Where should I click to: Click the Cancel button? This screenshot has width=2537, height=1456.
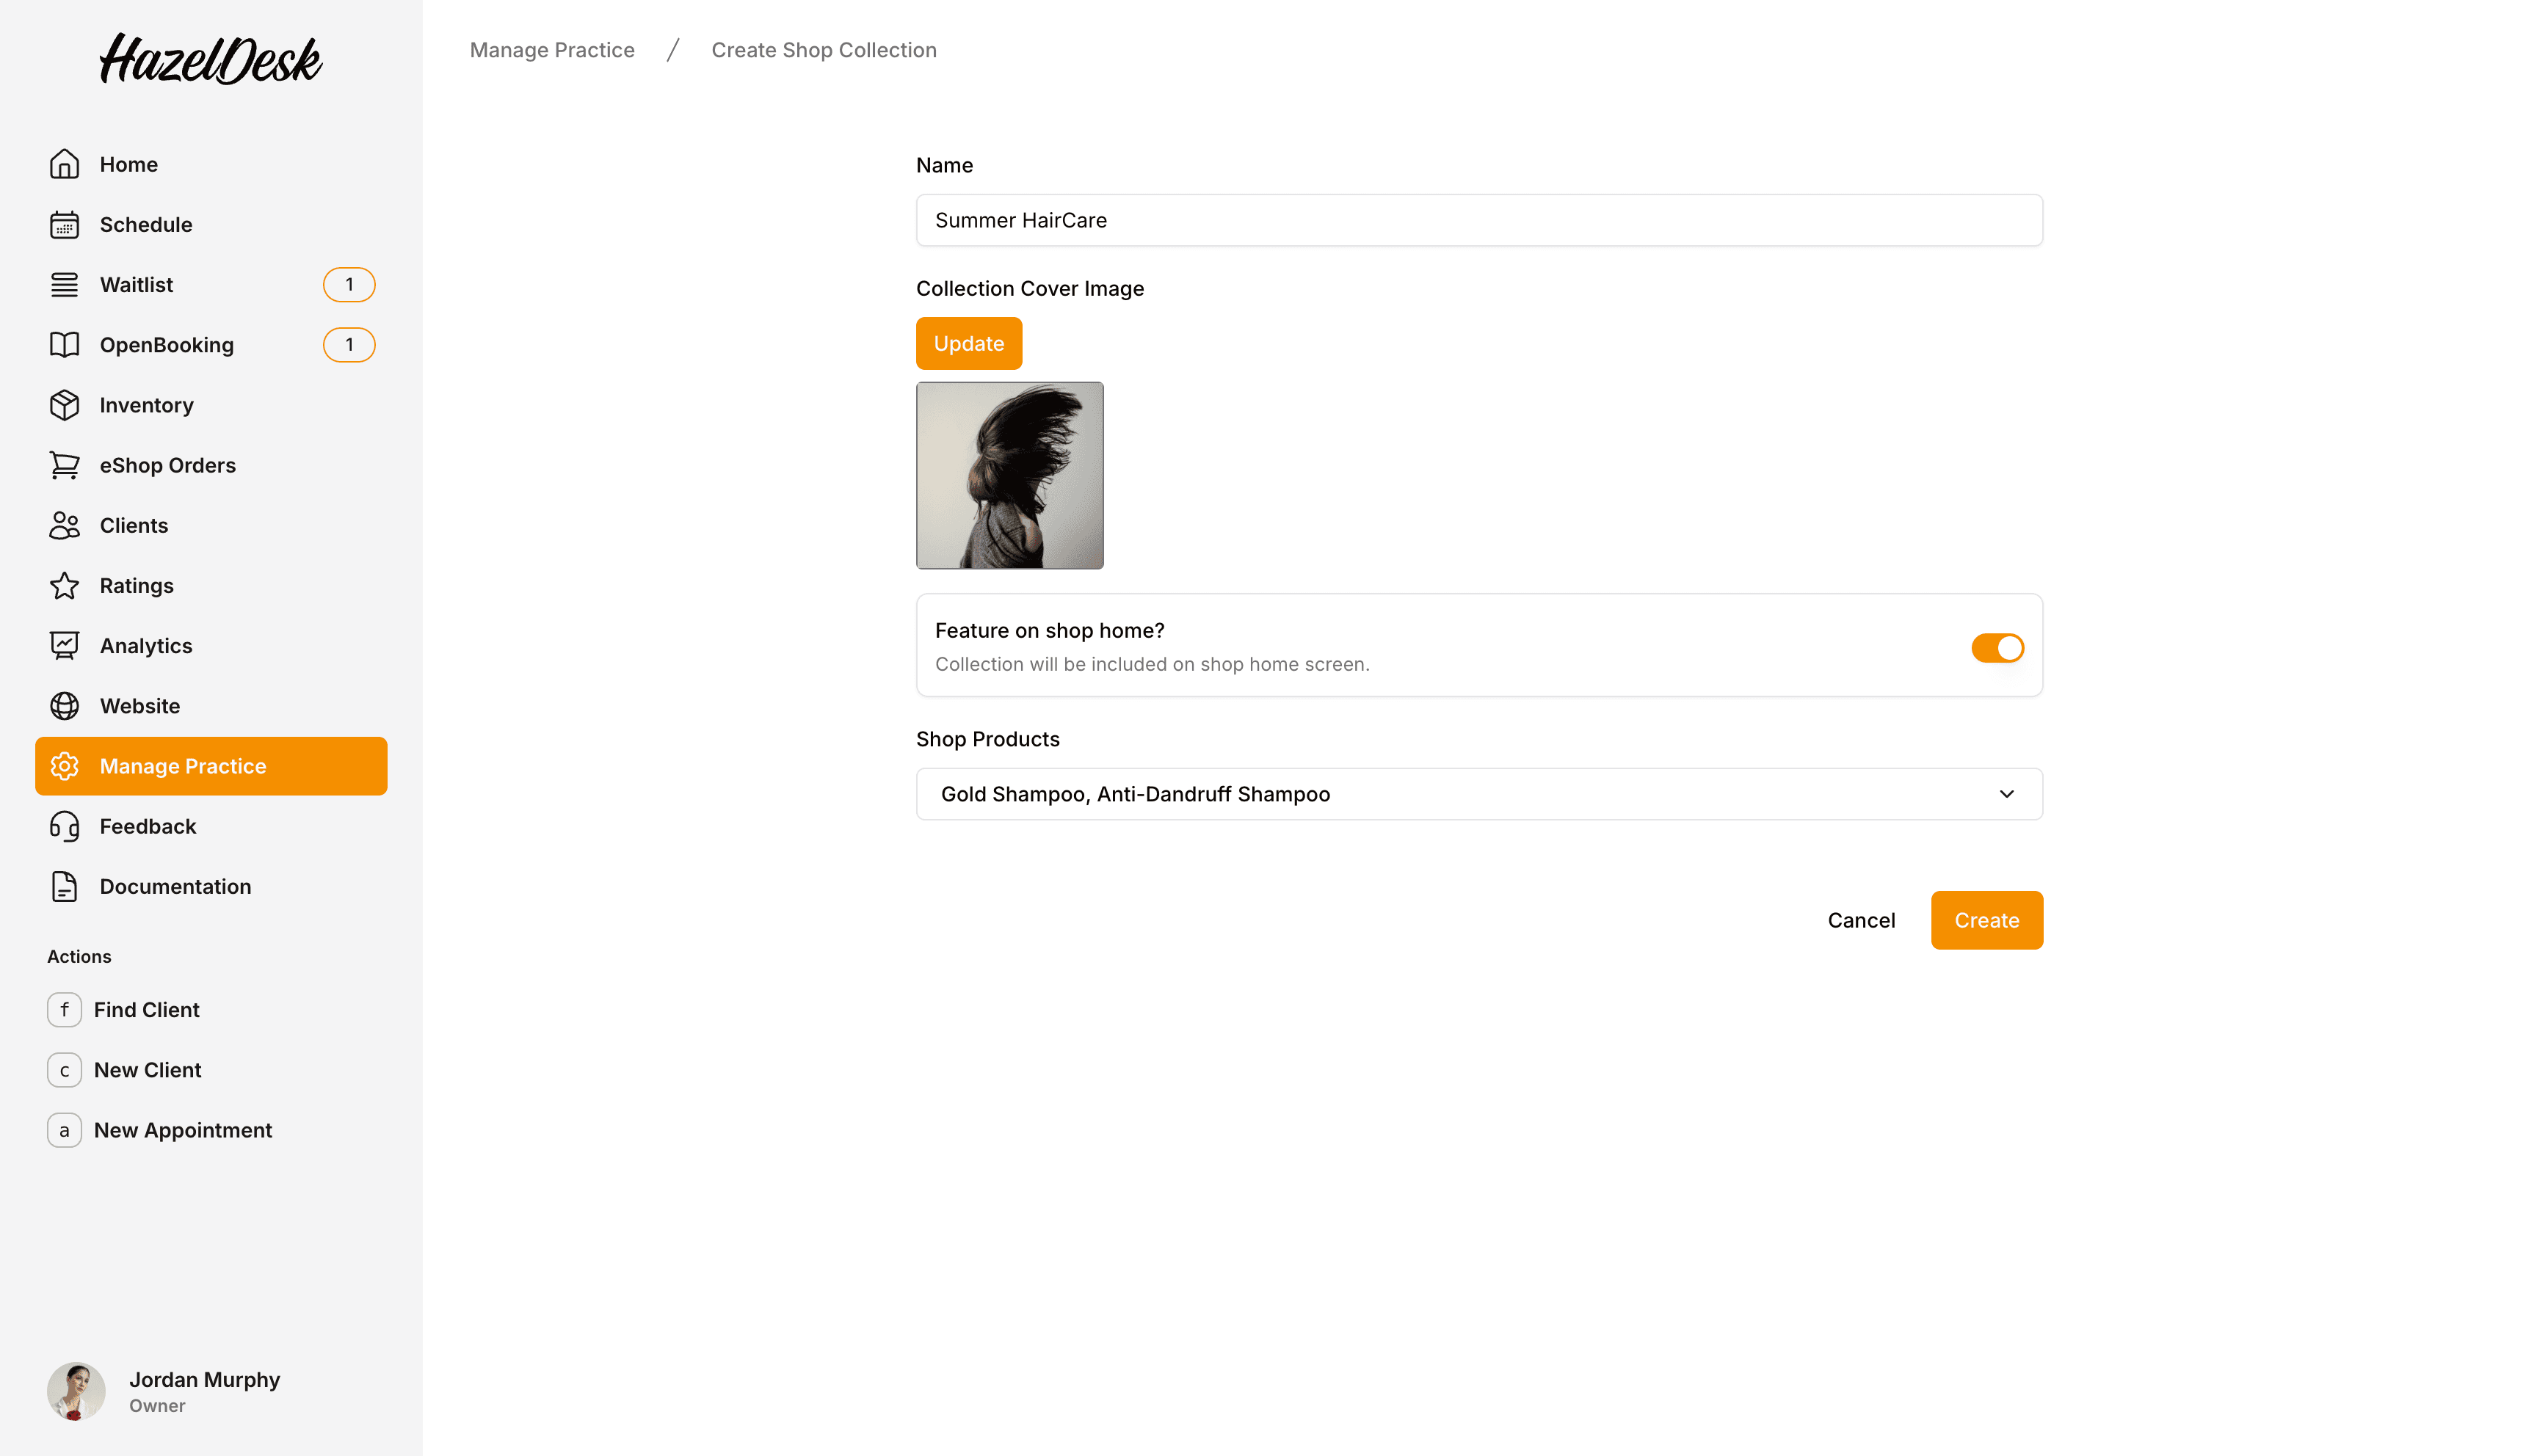(x=1860, y=920)
